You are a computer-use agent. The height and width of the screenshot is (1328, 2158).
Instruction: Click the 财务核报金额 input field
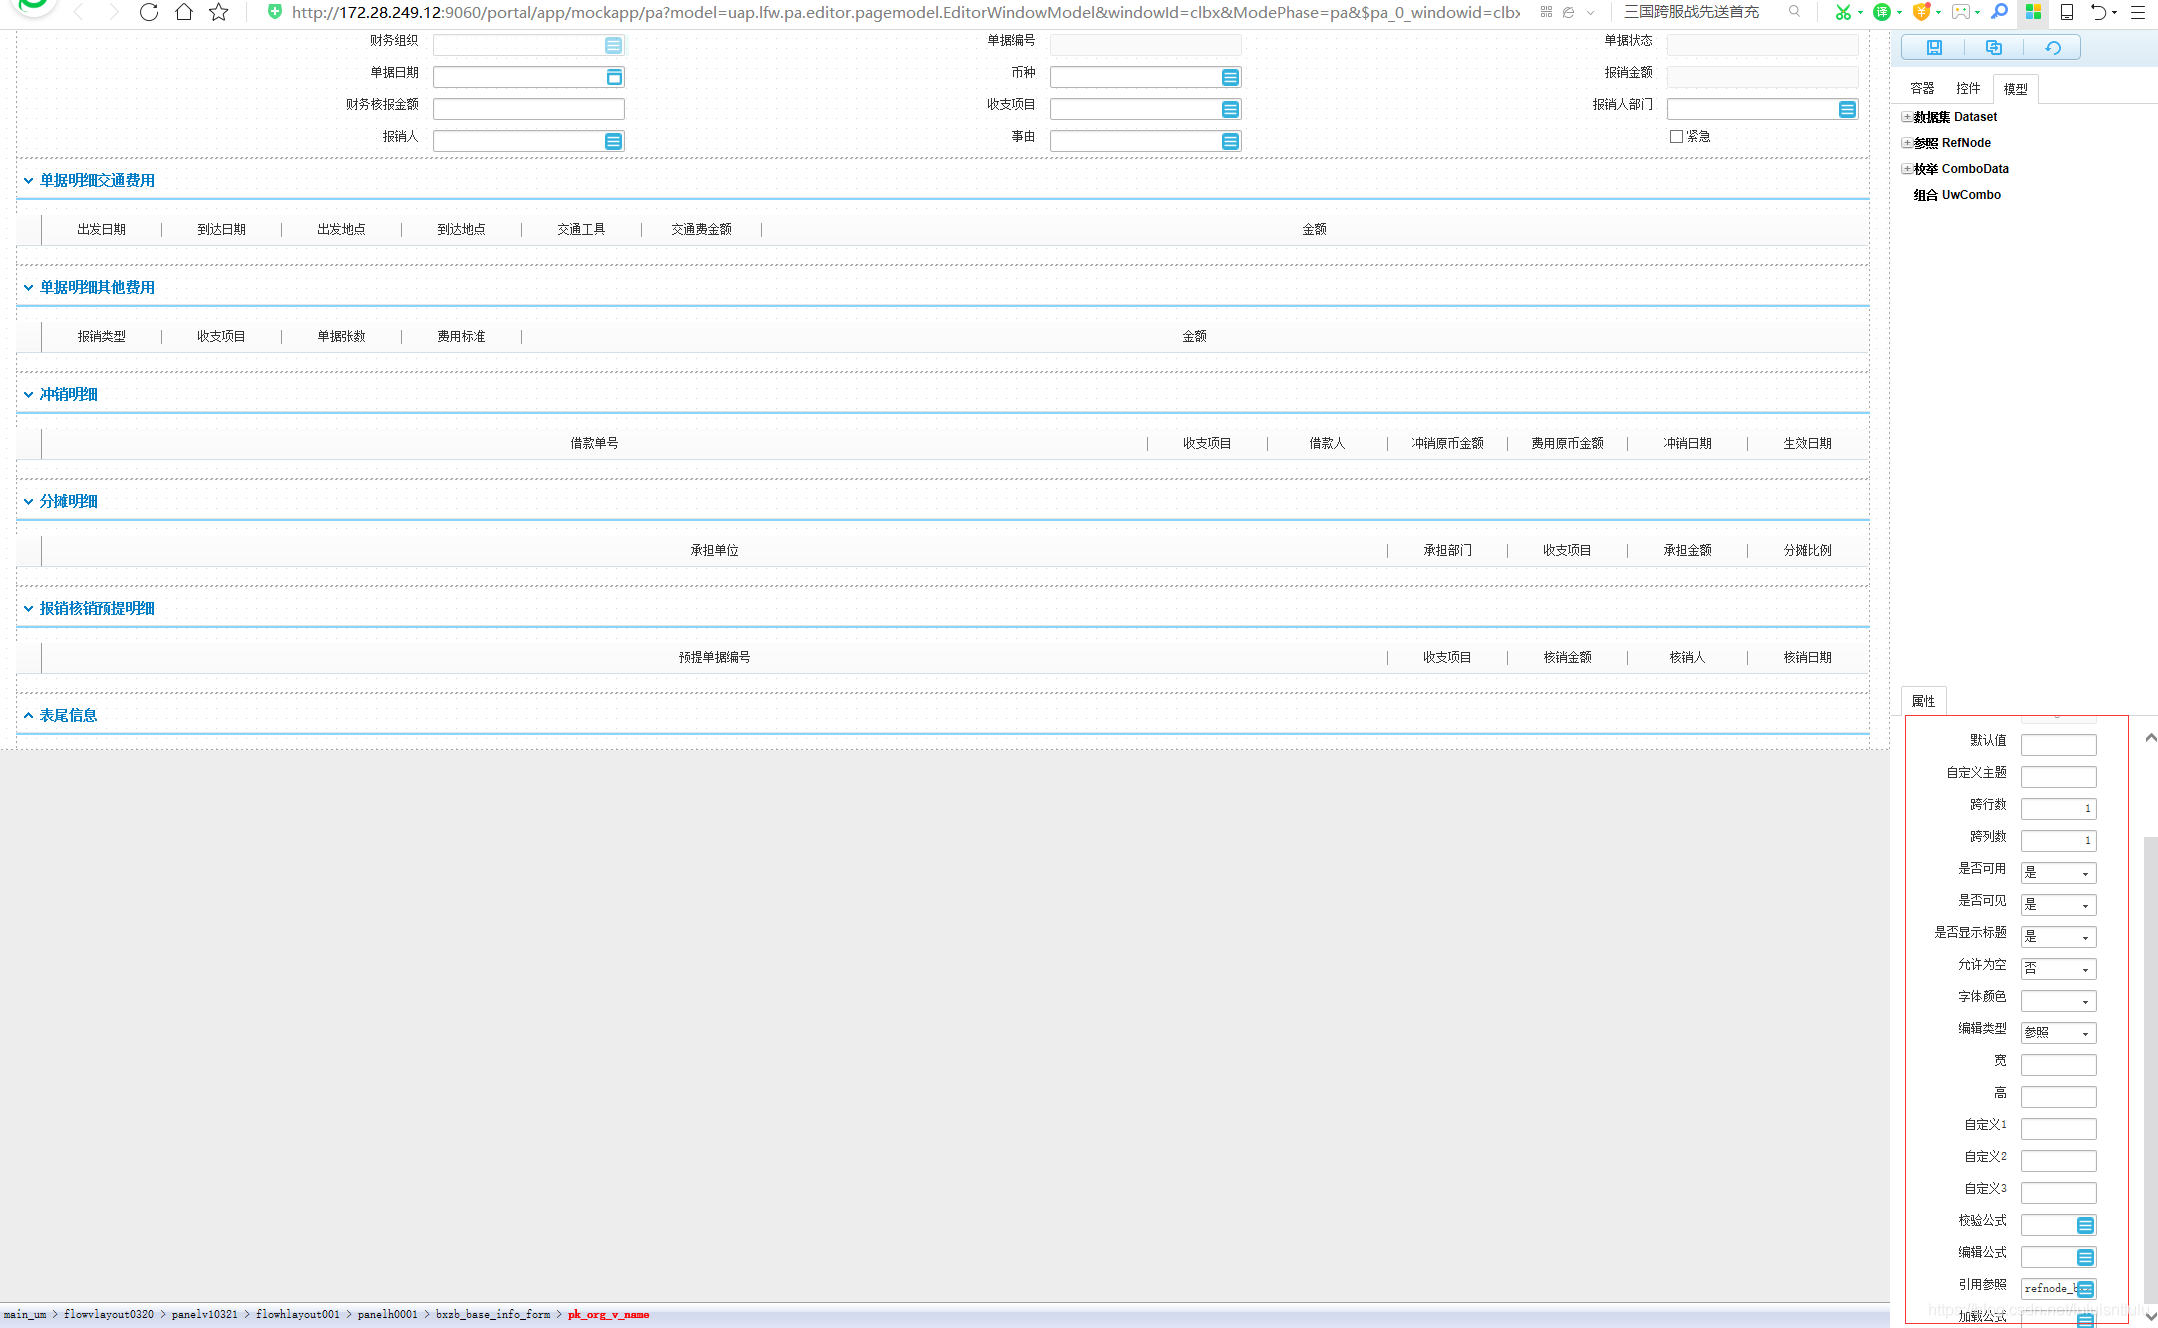coord(528,110)
